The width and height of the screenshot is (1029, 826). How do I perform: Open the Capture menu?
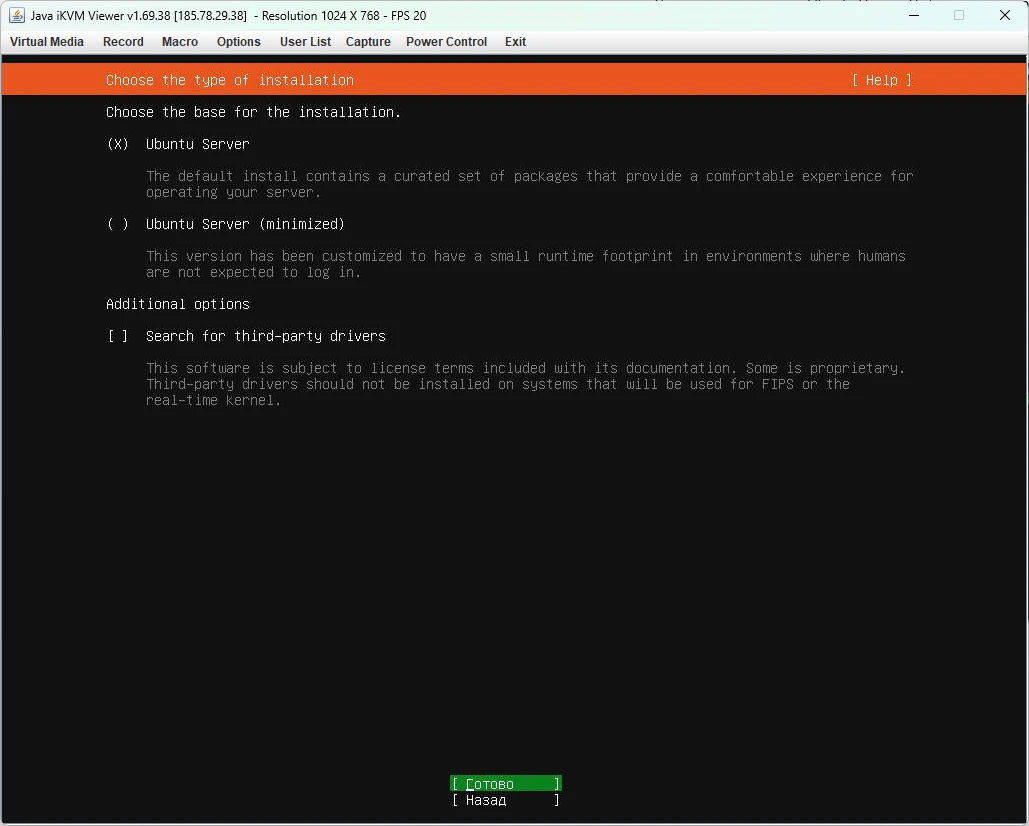[x=367, y=42]
